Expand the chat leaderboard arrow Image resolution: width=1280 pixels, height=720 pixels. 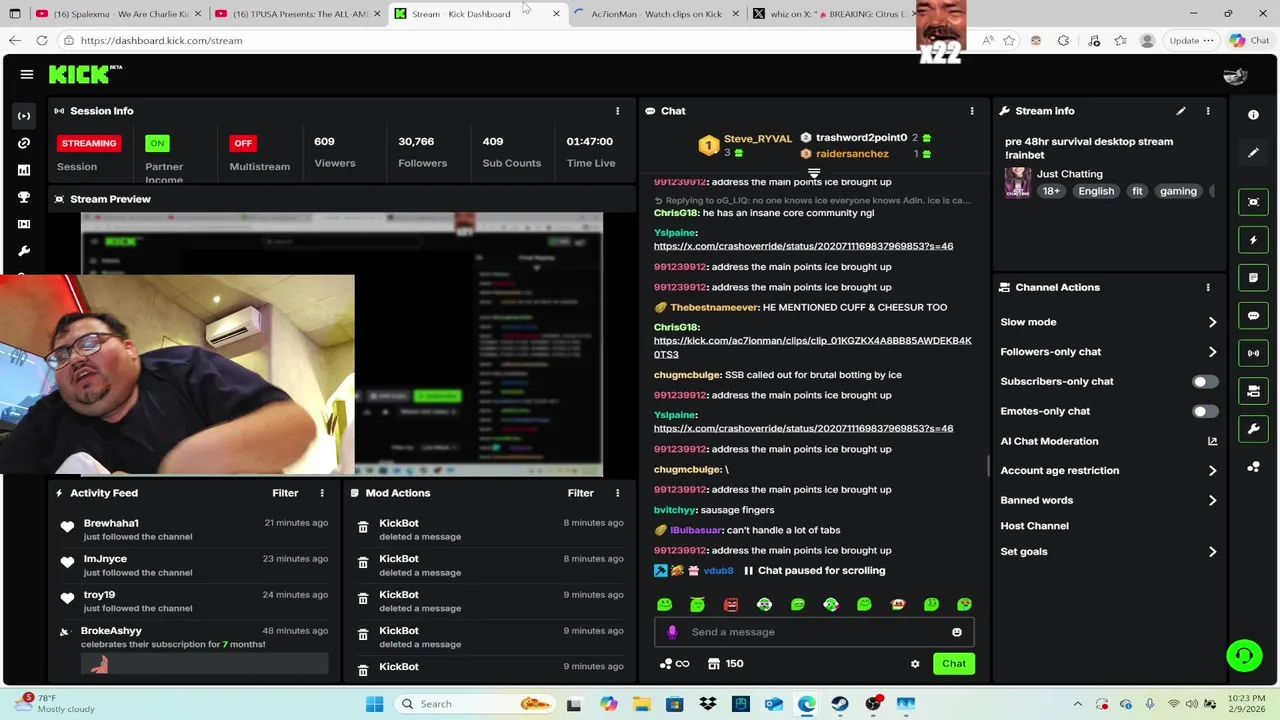(x=814, y=174)
